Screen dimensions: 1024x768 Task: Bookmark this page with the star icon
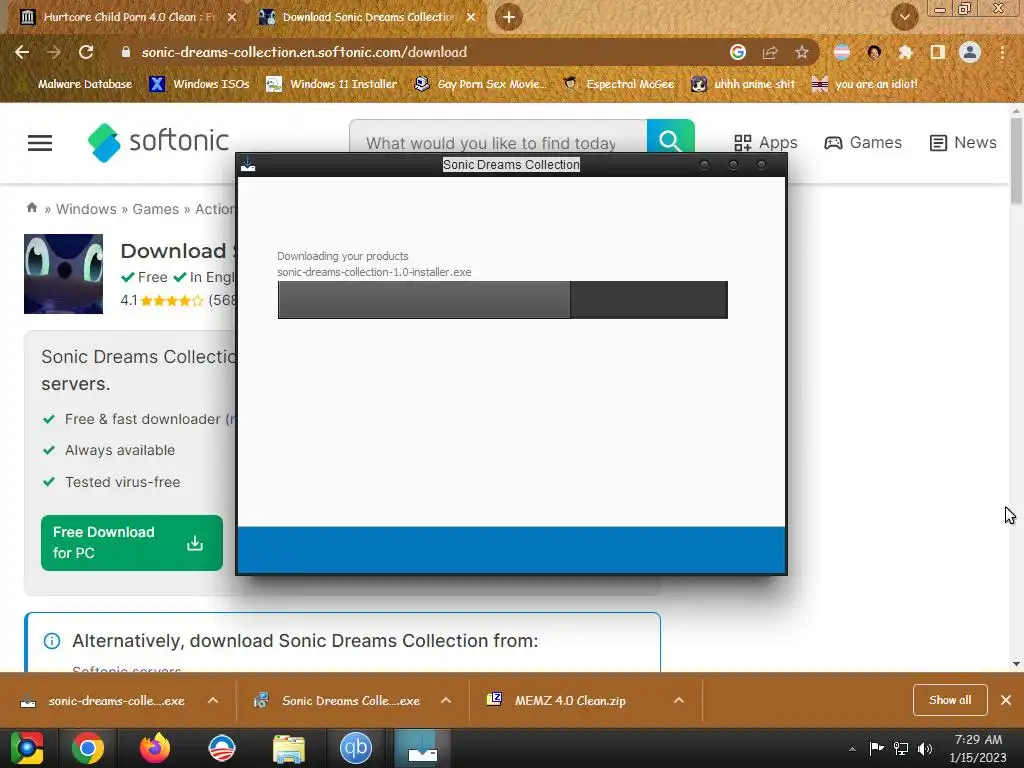click(x=802, y=52)
